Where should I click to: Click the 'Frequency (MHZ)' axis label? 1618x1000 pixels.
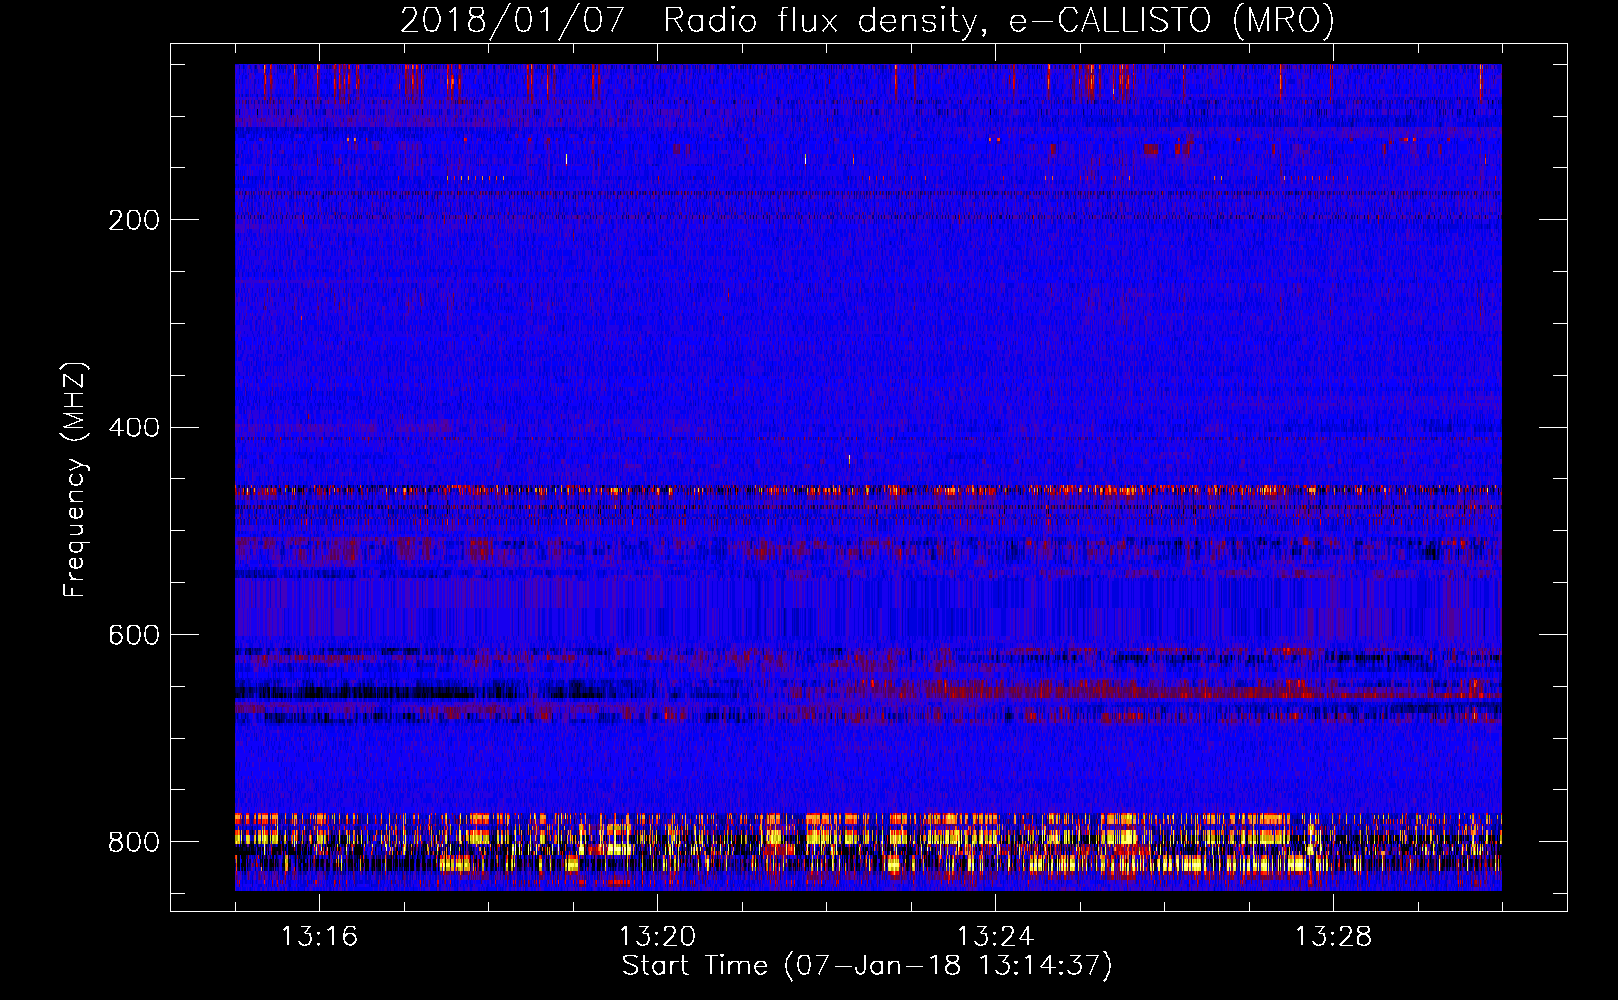coord(74,480)
